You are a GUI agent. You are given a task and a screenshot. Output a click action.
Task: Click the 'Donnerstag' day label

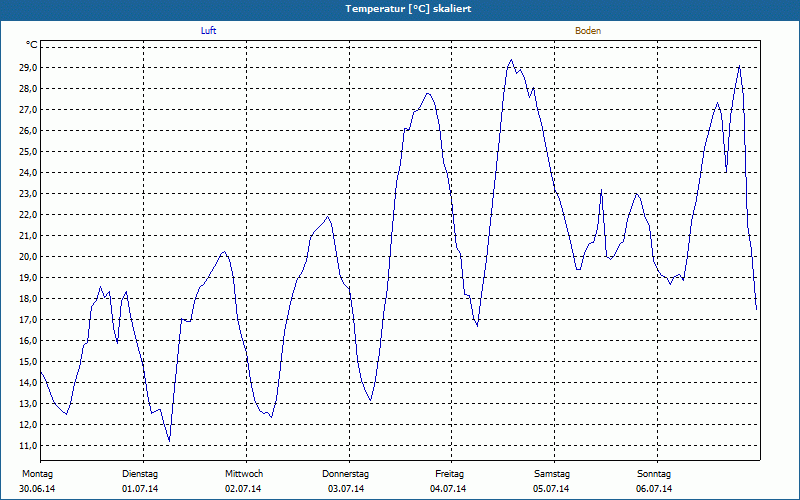point(345,474)
